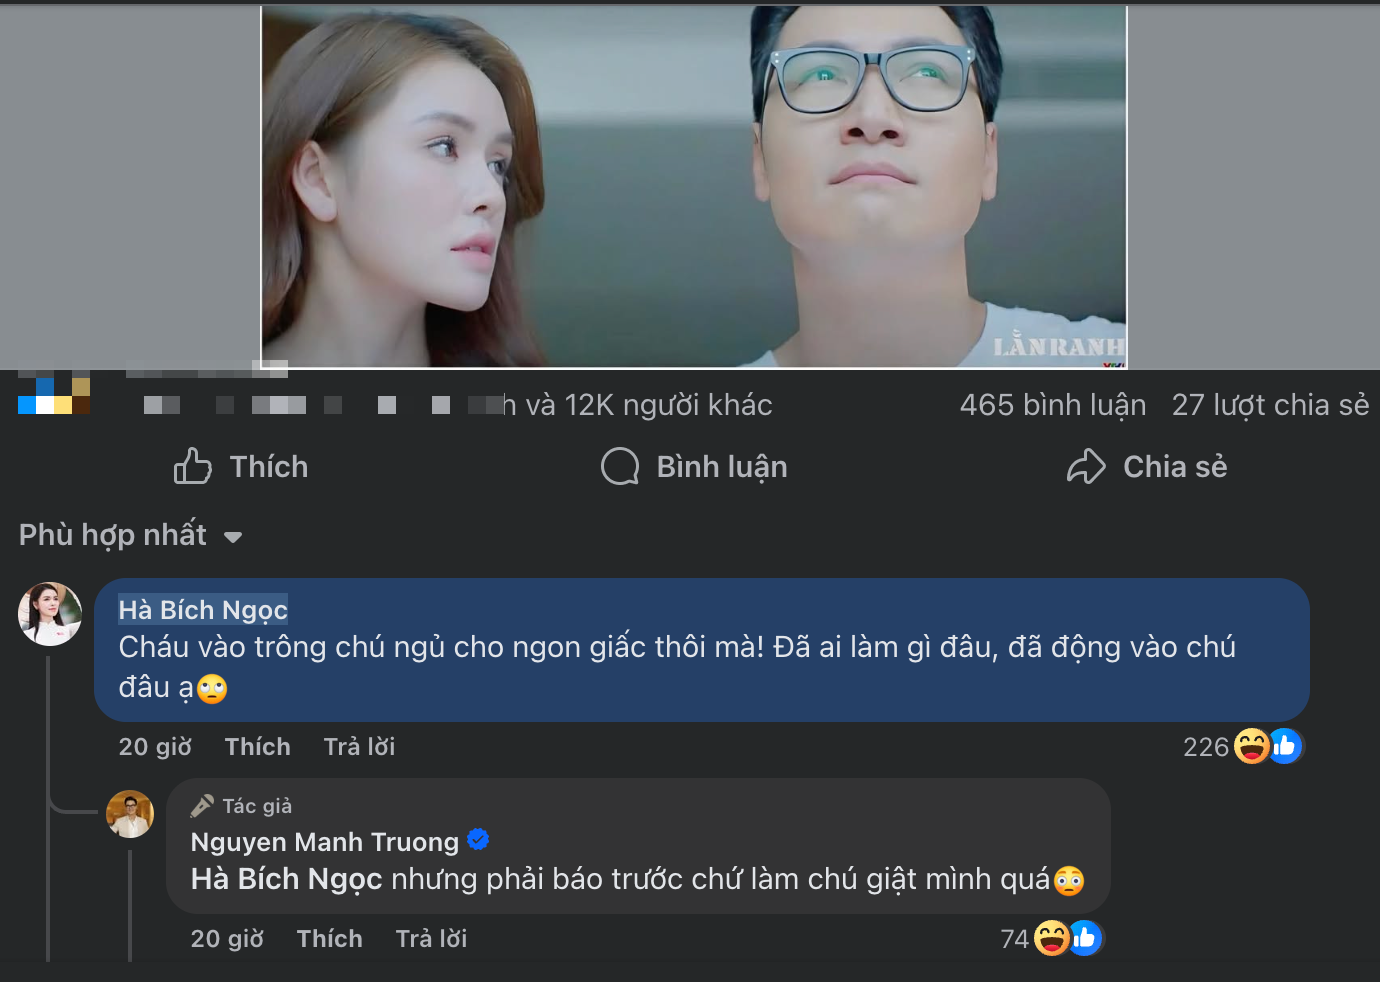Click the blue thumbs-up reaction on the author reply
Viewport: 1380px width, 982px height.
(x=1087, y=938)
